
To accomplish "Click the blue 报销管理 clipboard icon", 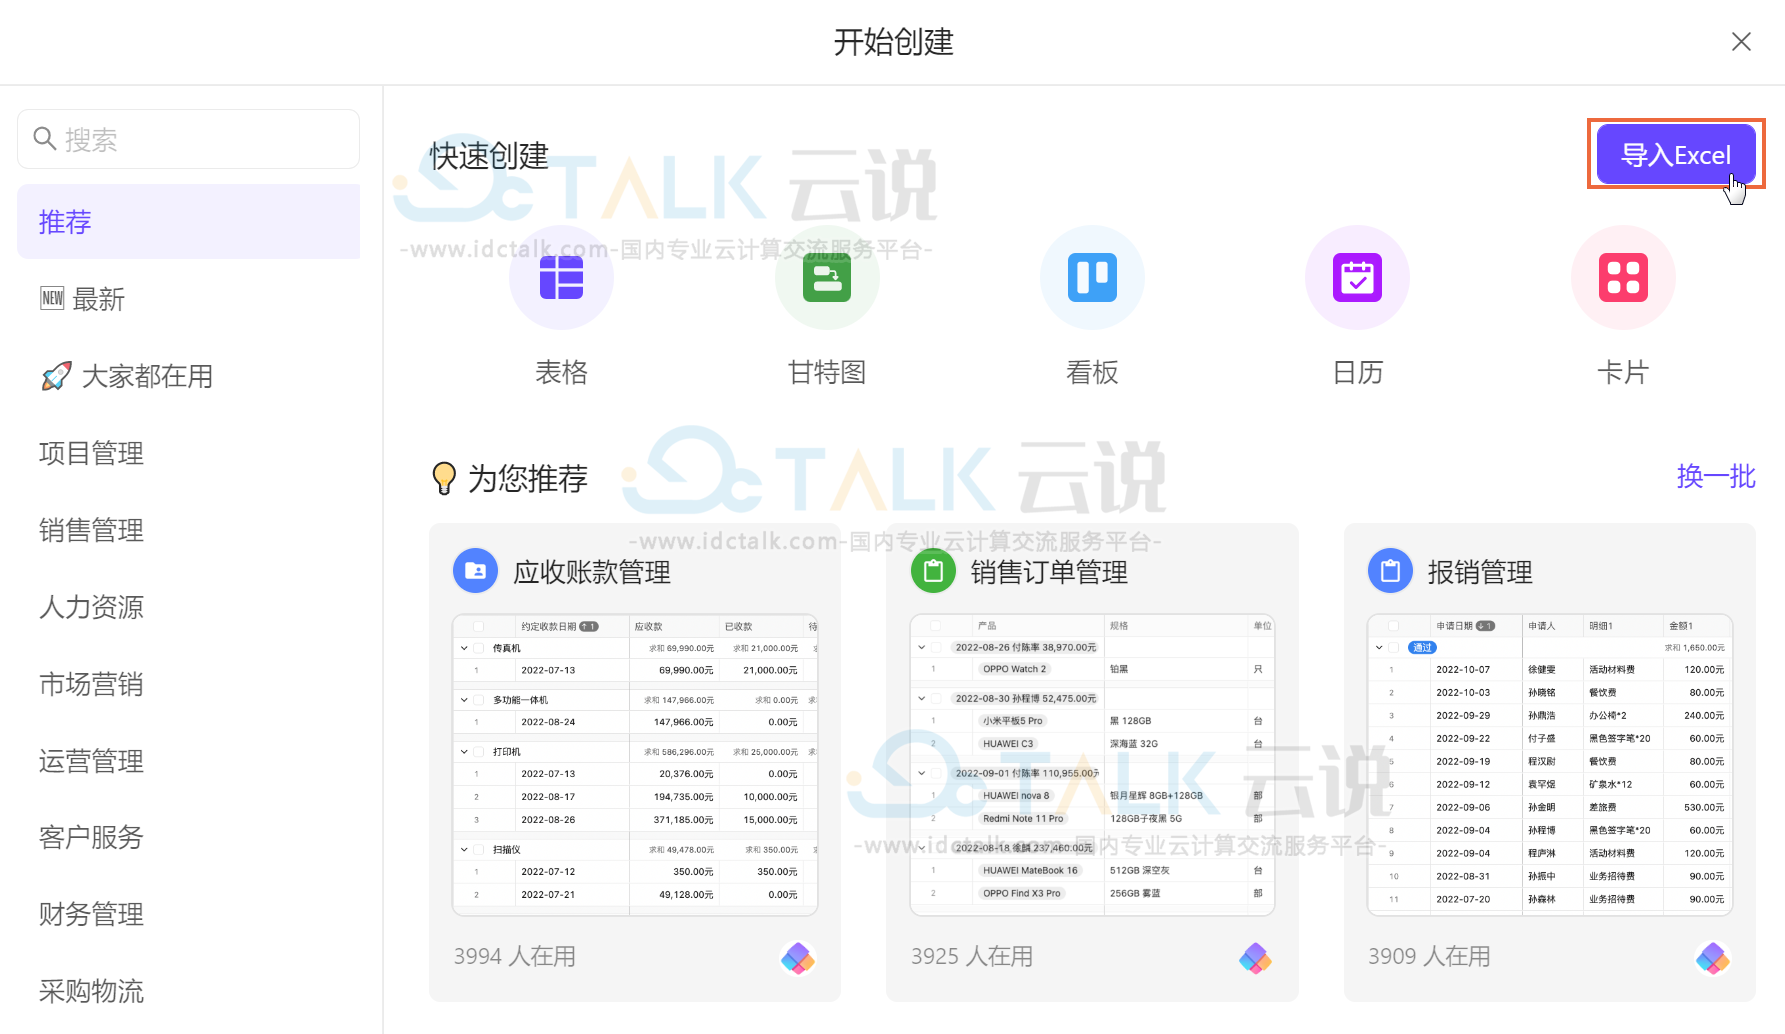I will [1390, 571].
